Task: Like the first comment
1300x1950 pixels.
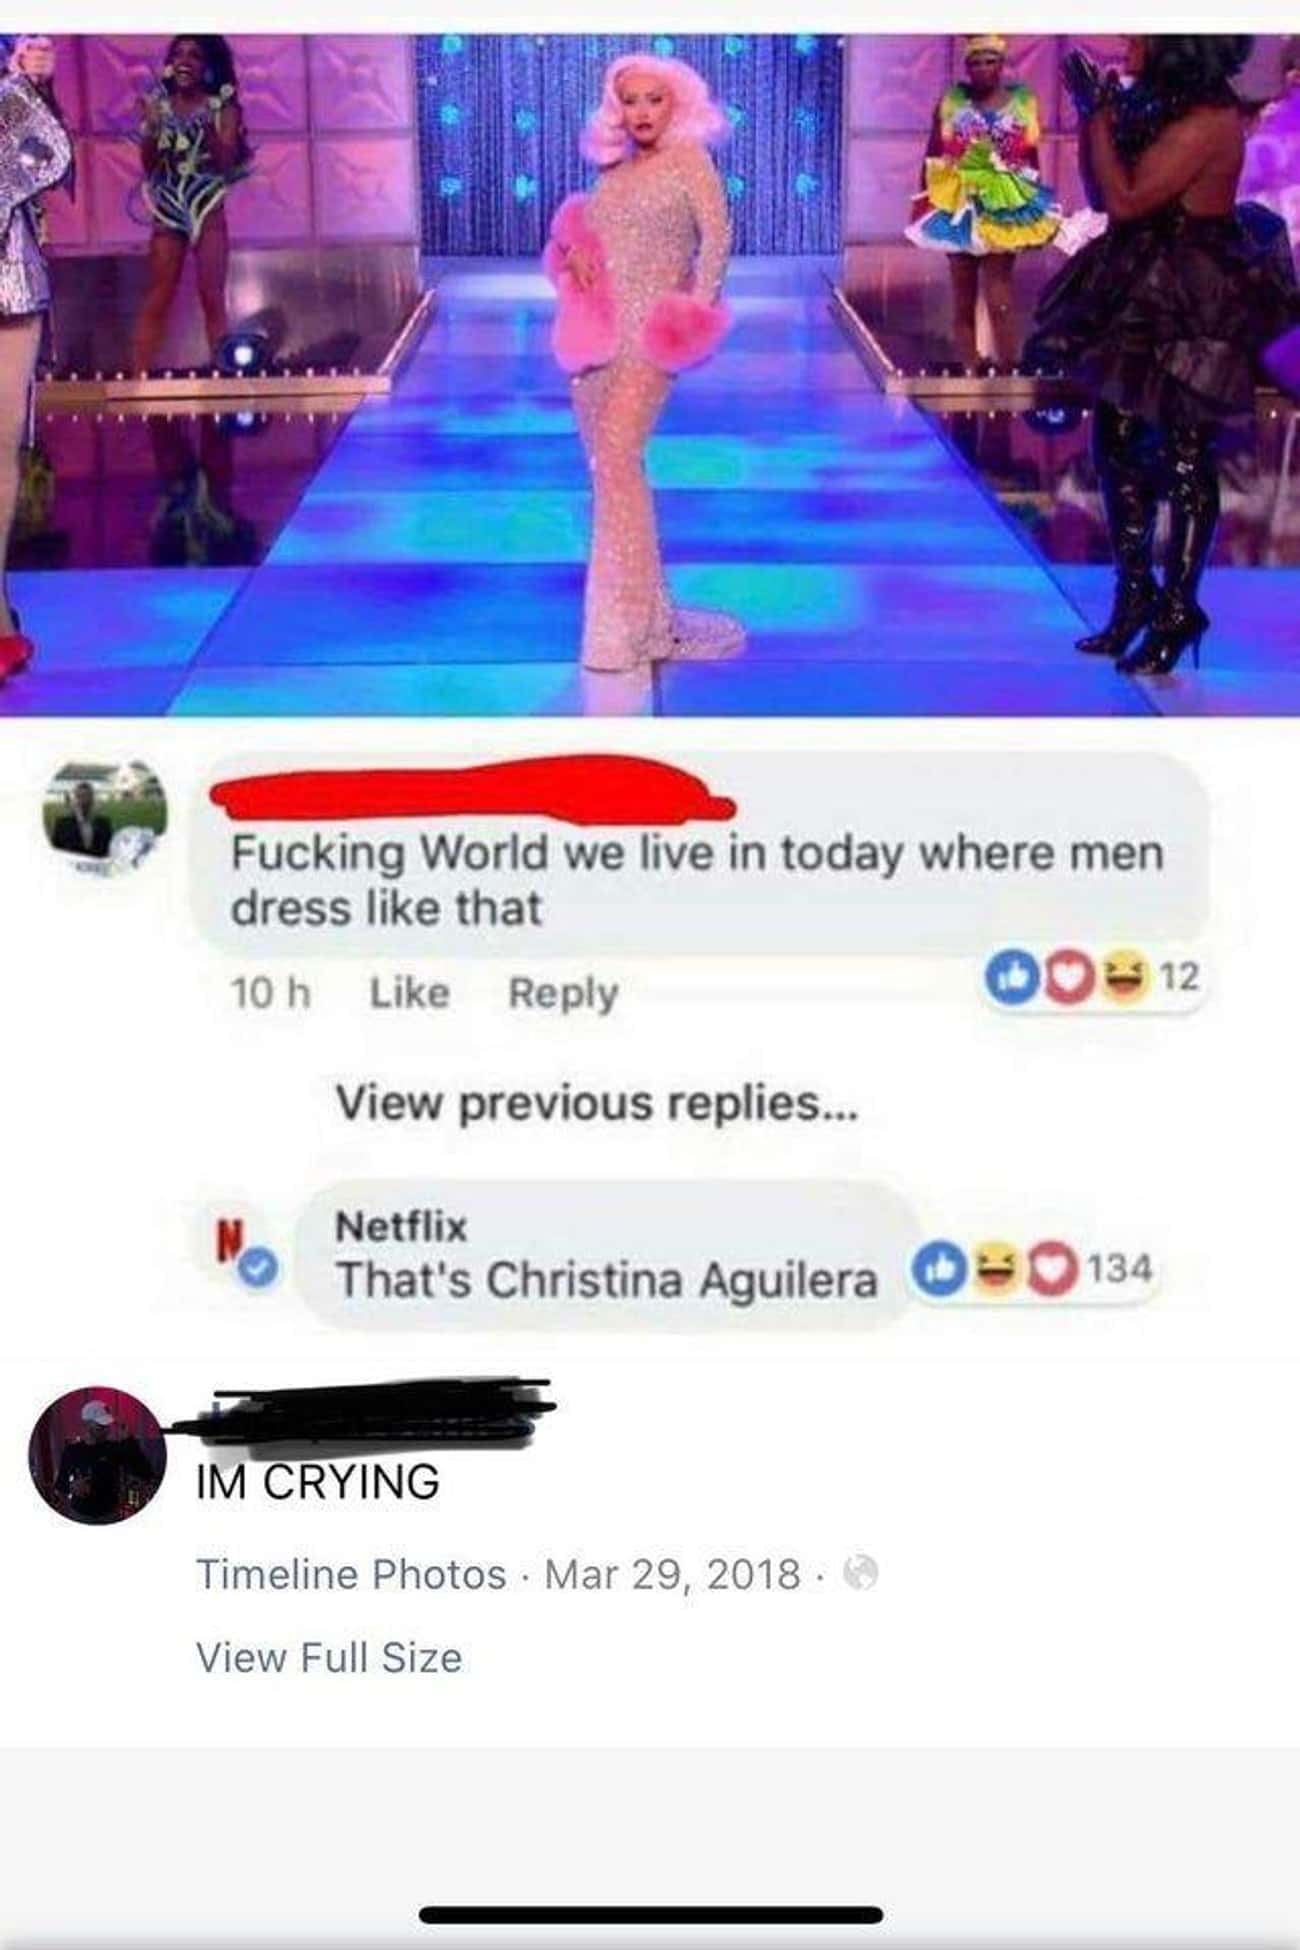Action: [x=410, y=993]
